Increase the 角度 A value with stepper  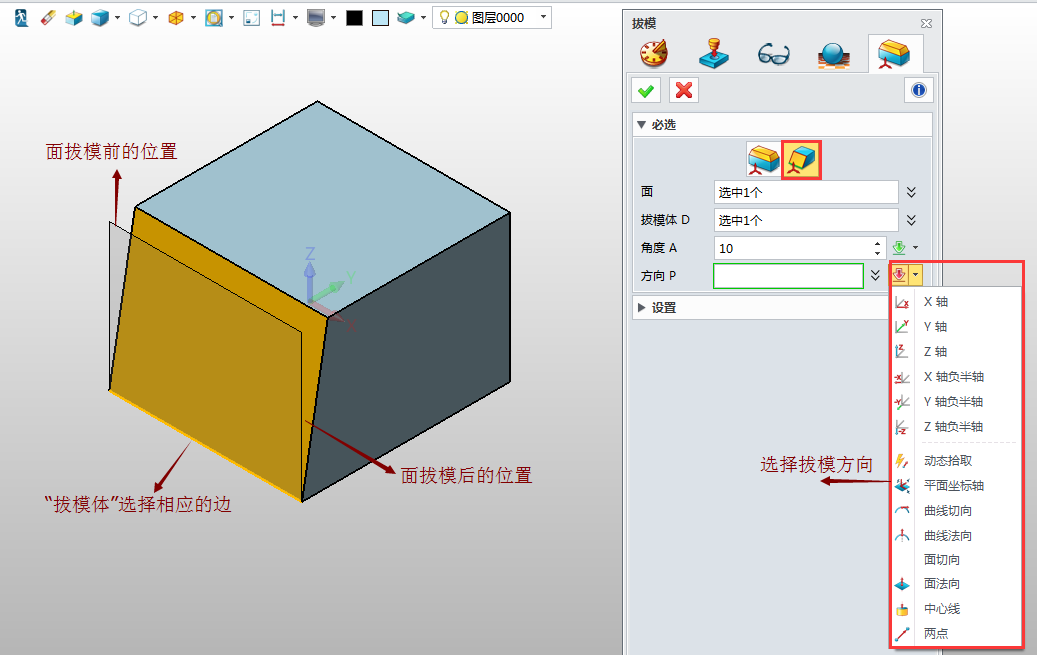click(878, 243)
